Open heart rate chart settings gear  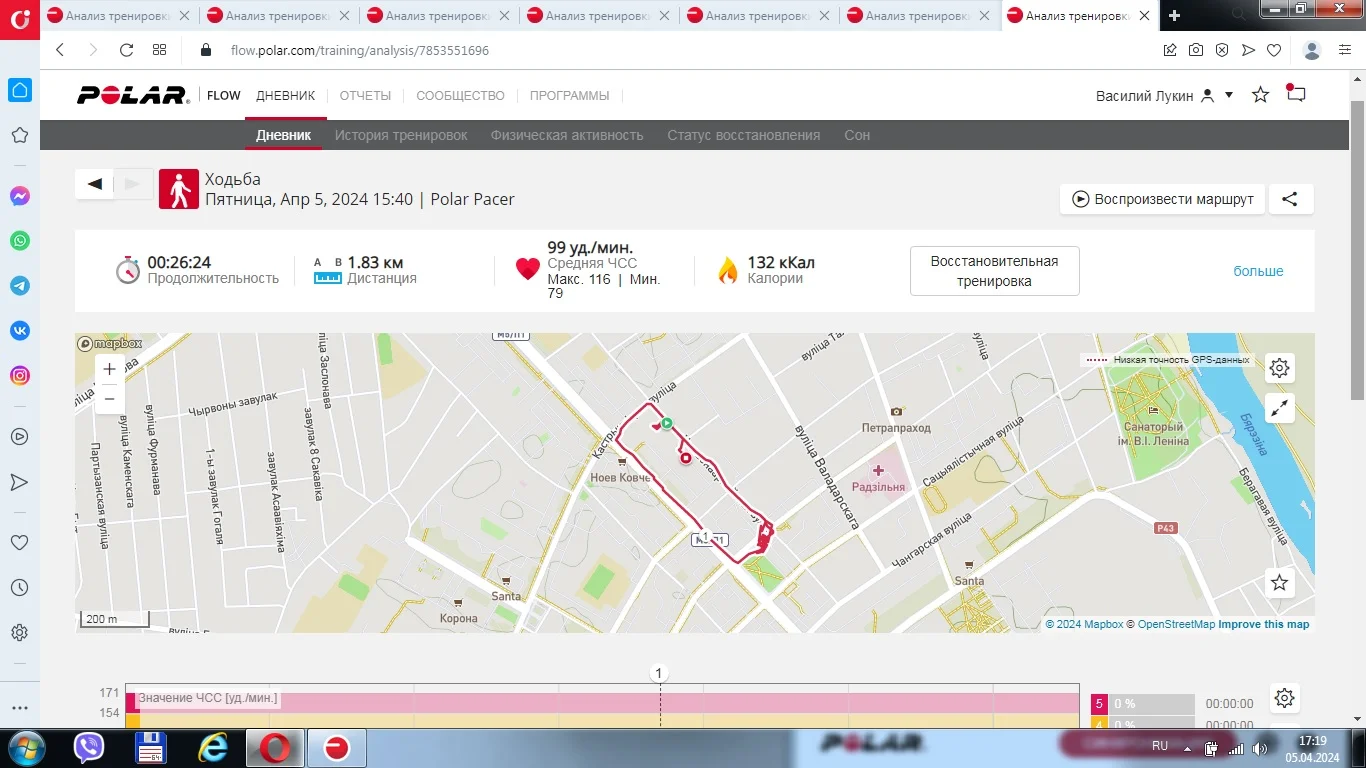[1285, 698]
